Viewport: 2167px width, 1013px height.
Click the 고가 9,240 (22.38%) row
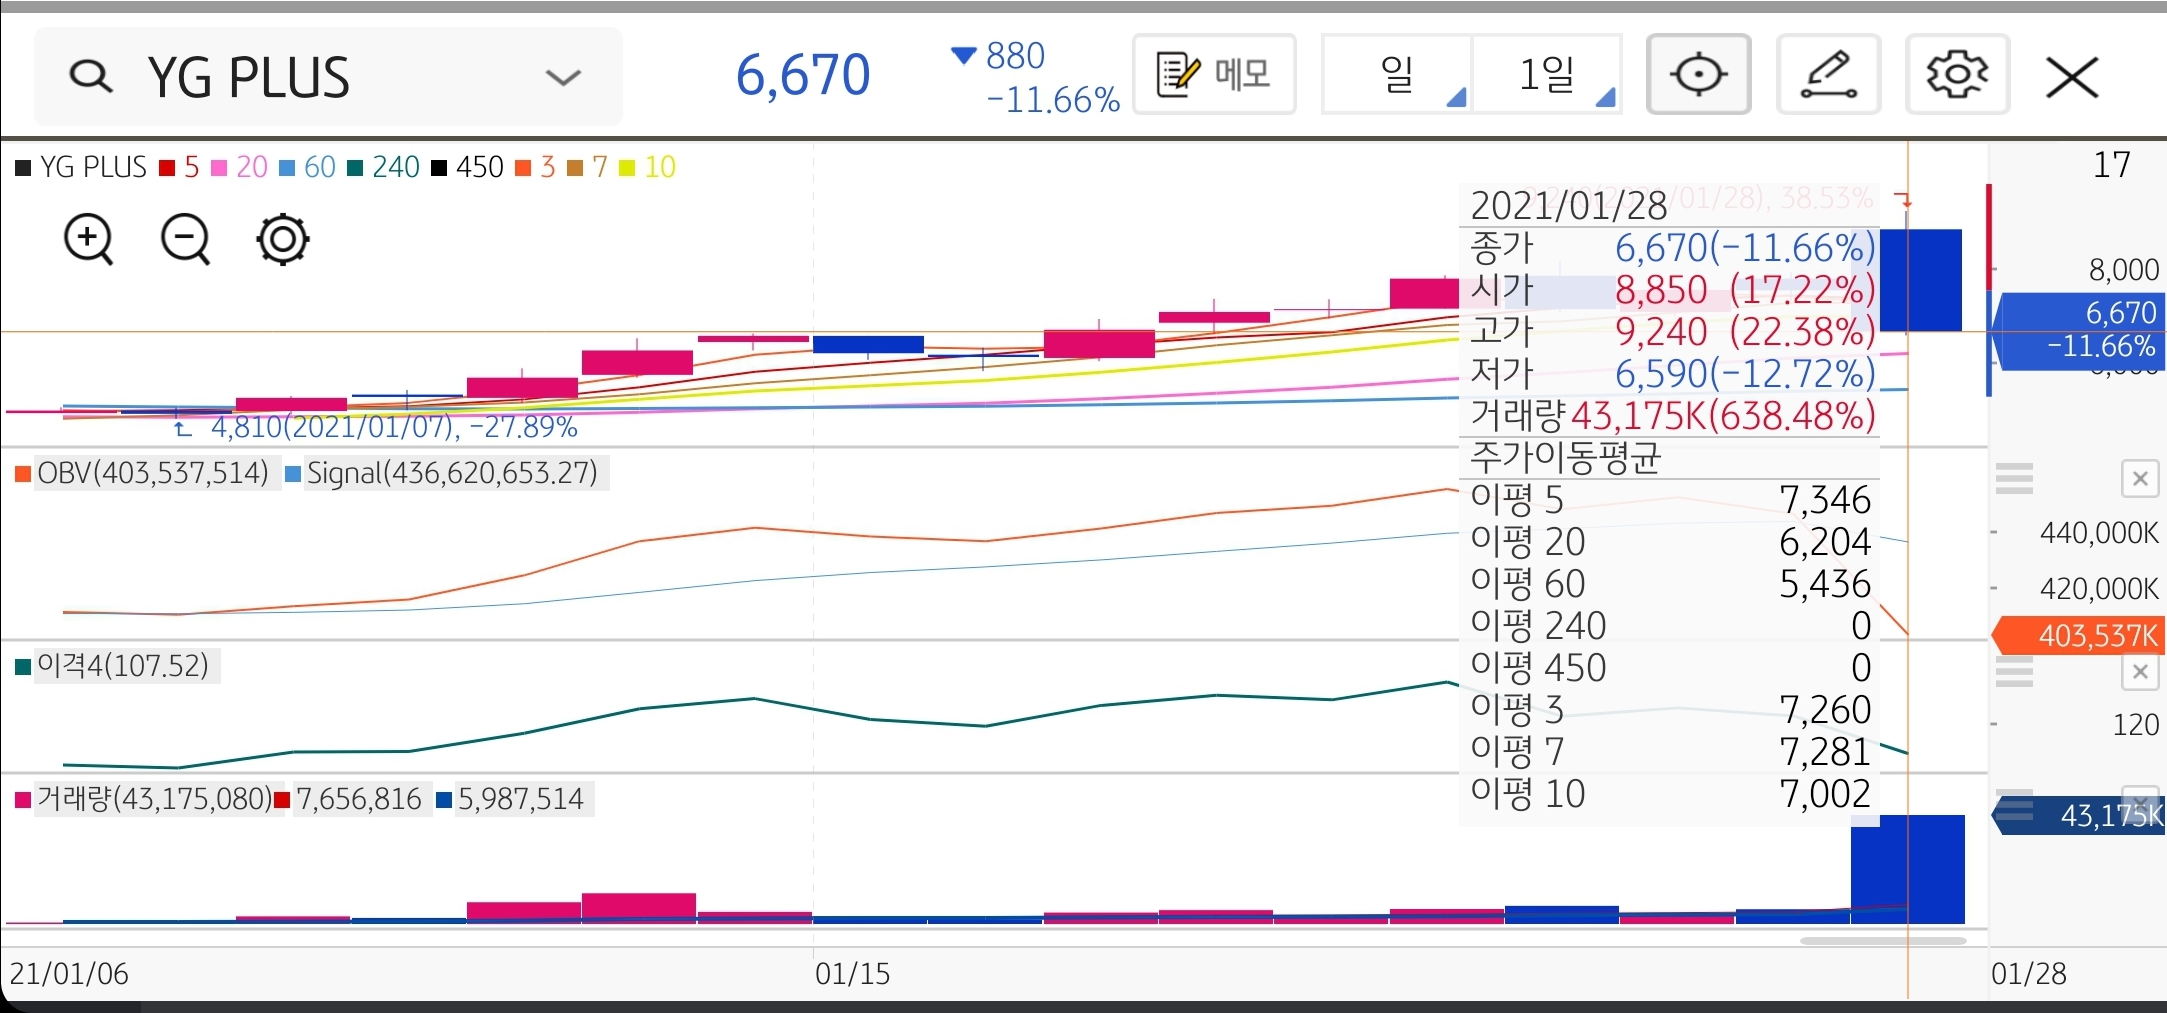pos(1671,332)
